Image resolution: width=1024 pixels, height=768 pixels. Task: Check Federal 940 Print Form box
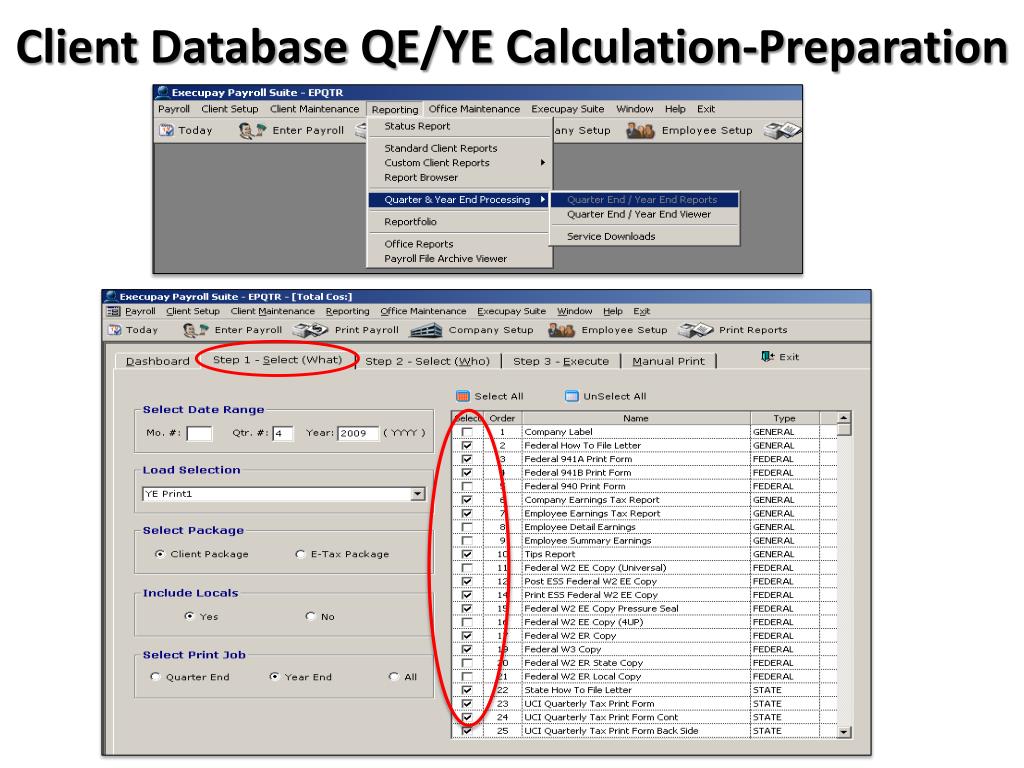467,487
